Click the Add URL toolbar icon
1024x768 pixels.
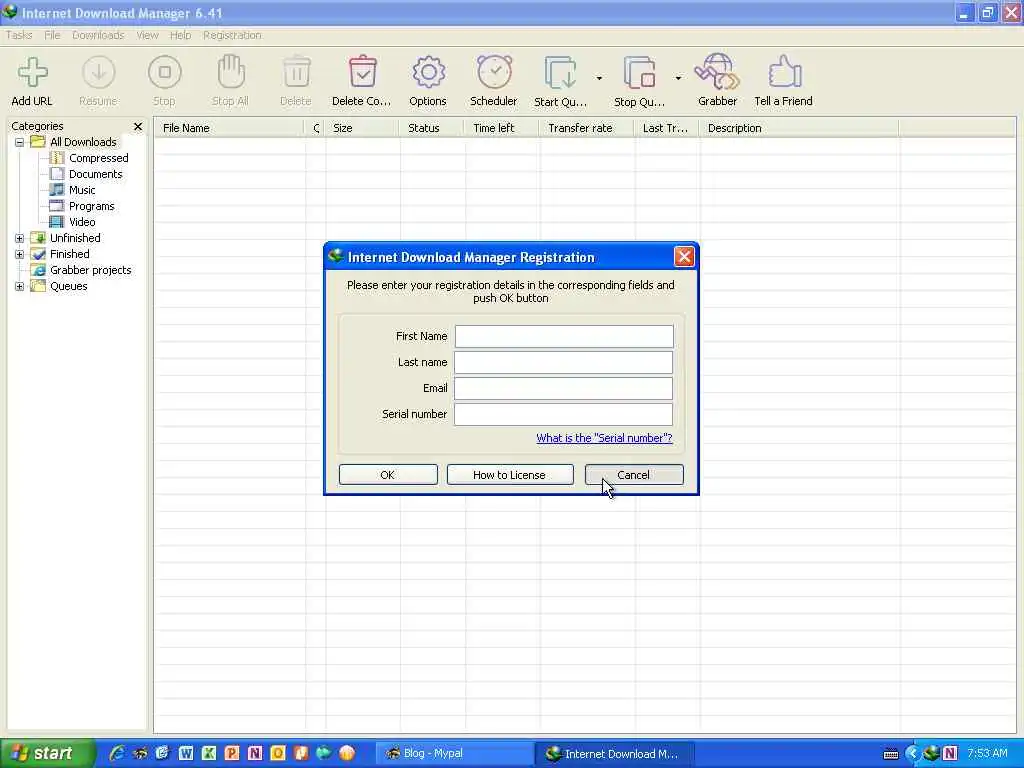point(32,73)
